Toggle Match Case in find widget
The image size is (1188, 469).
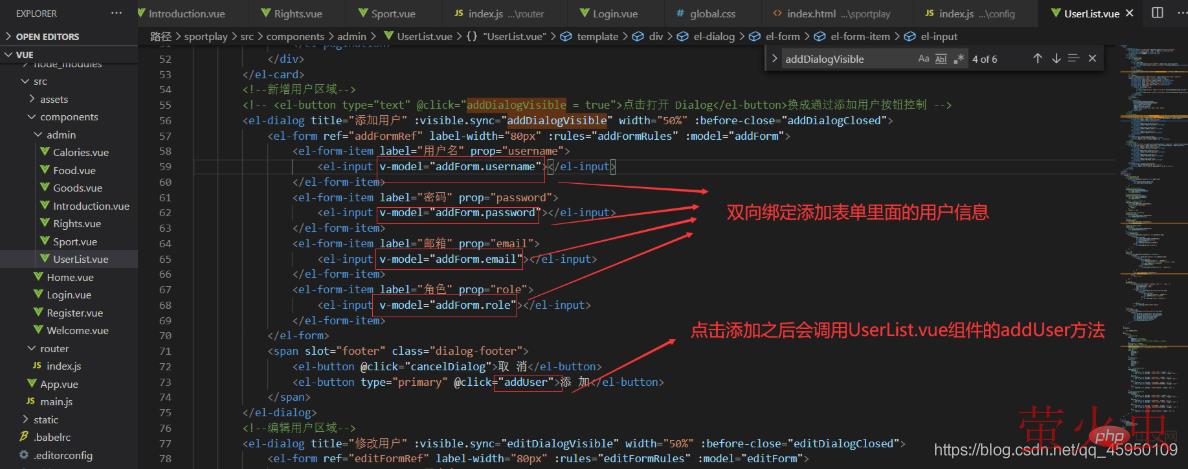pos(923,59)
